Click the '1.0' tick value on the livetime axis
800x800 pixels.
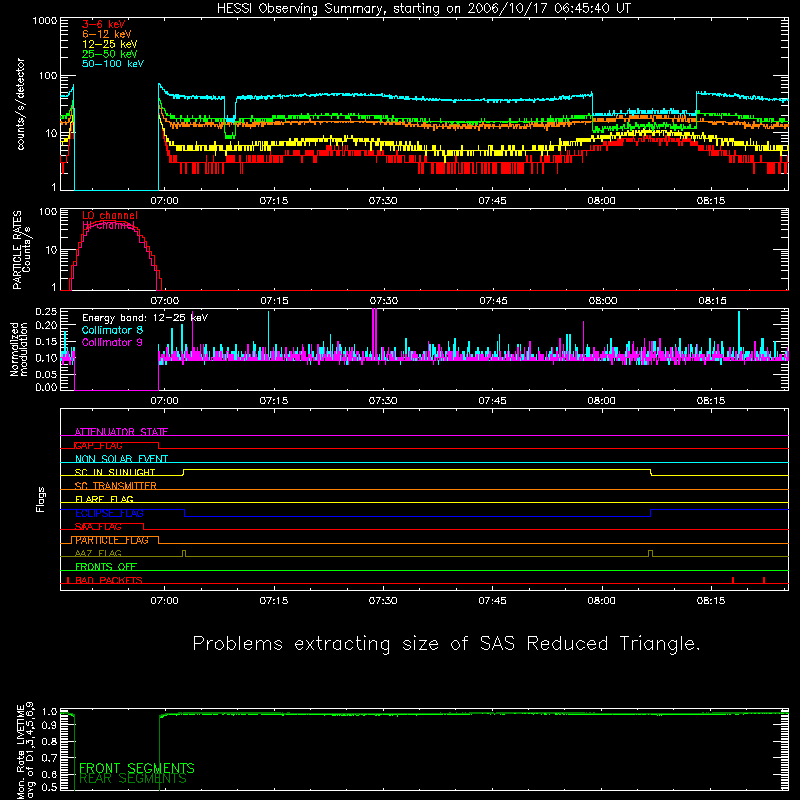click(x=49, y=712)
